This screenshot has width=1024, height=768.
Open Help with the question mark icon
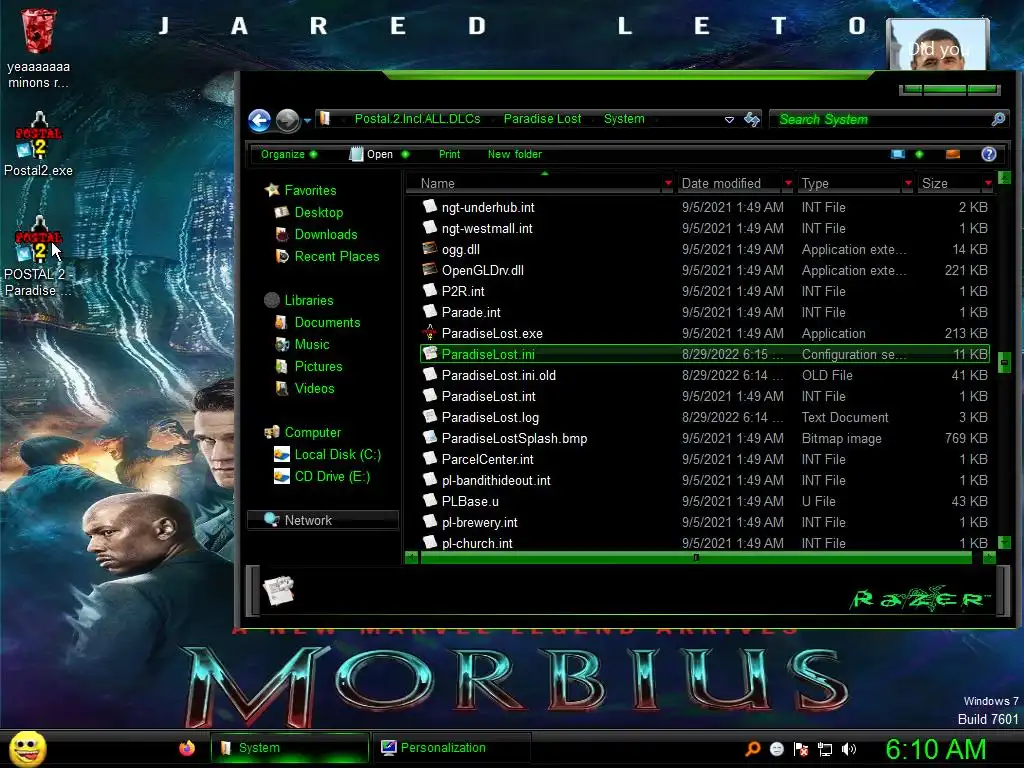tap(989, 154)
